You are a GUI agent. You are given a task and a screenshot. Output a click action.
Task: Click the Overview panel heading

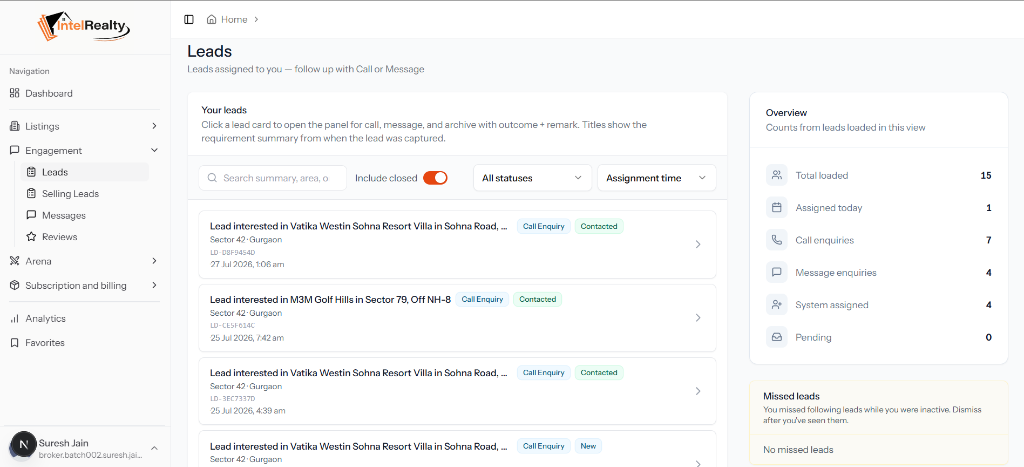pos(786,112)
